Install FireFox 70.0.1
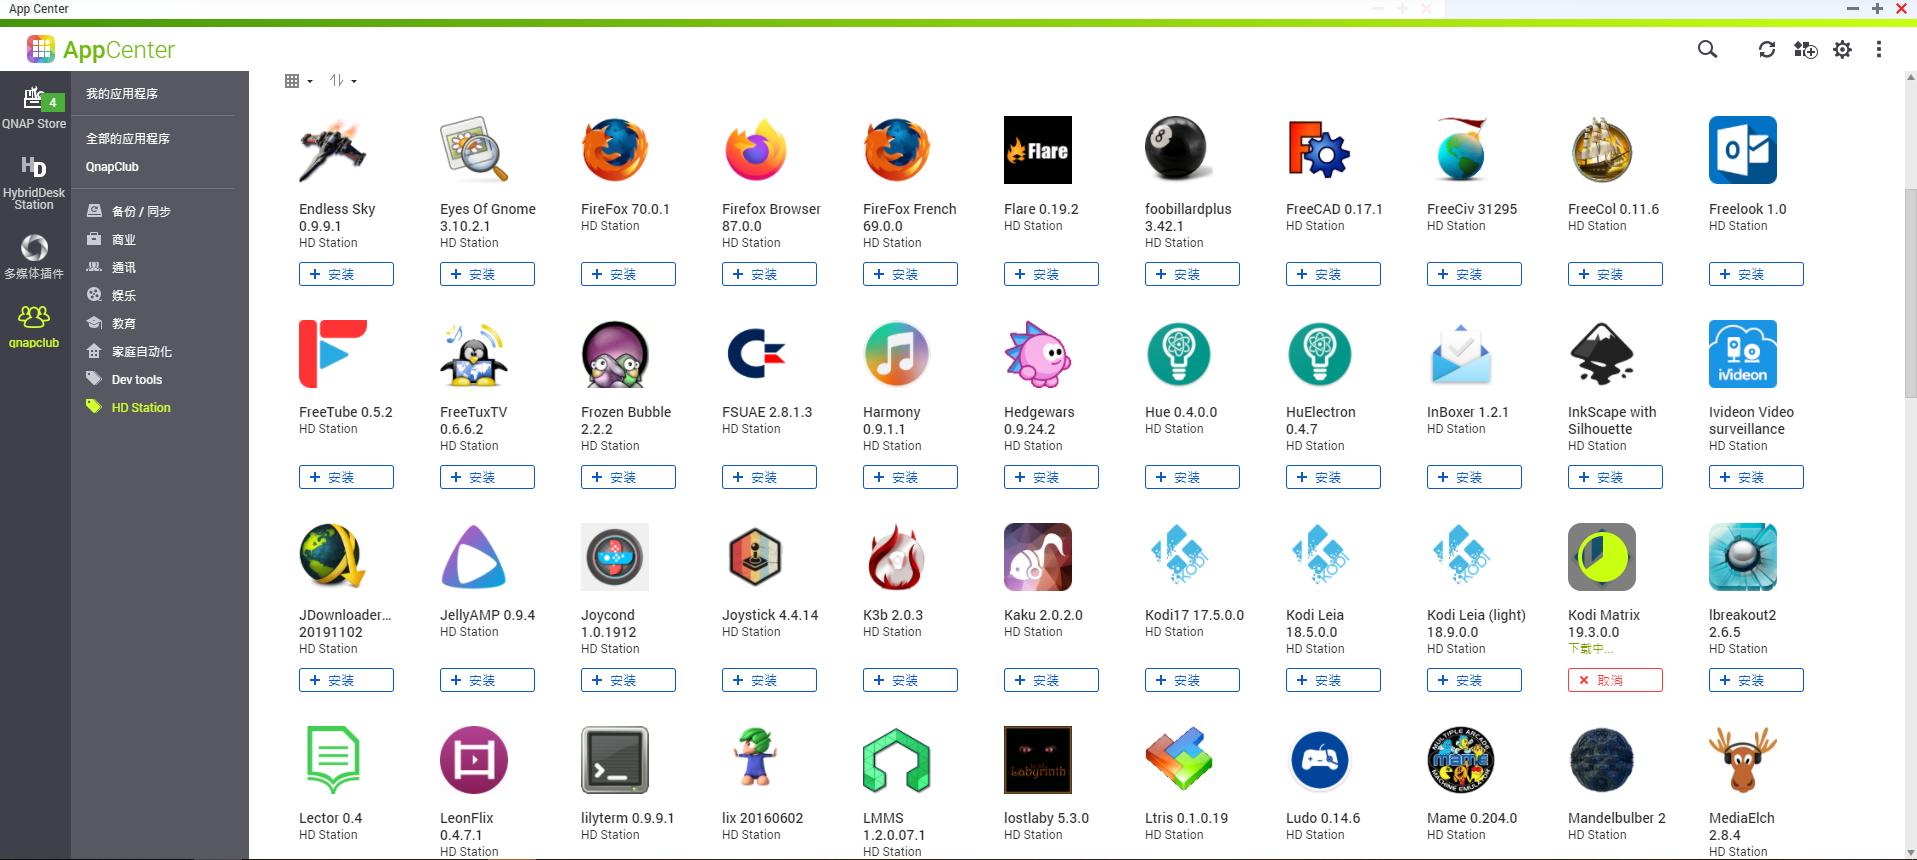 tap(628, 274)
